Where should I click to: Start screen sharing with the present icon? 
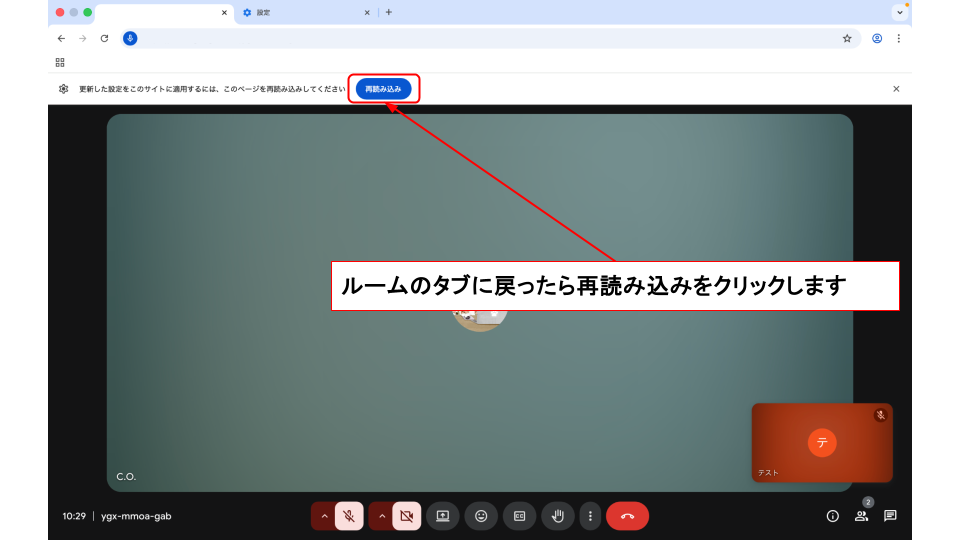coord(443,516)
